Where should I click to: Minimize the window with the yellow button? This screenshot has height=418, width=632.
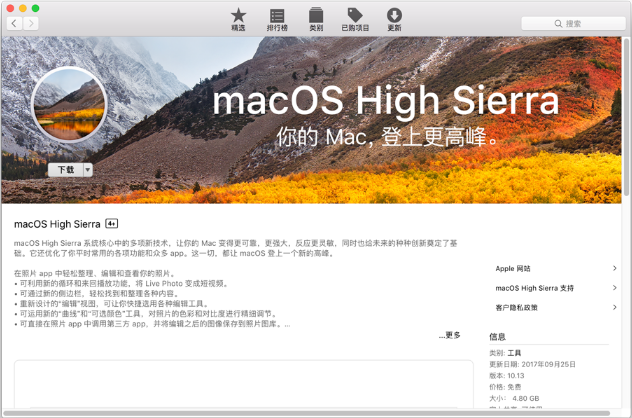23,8
